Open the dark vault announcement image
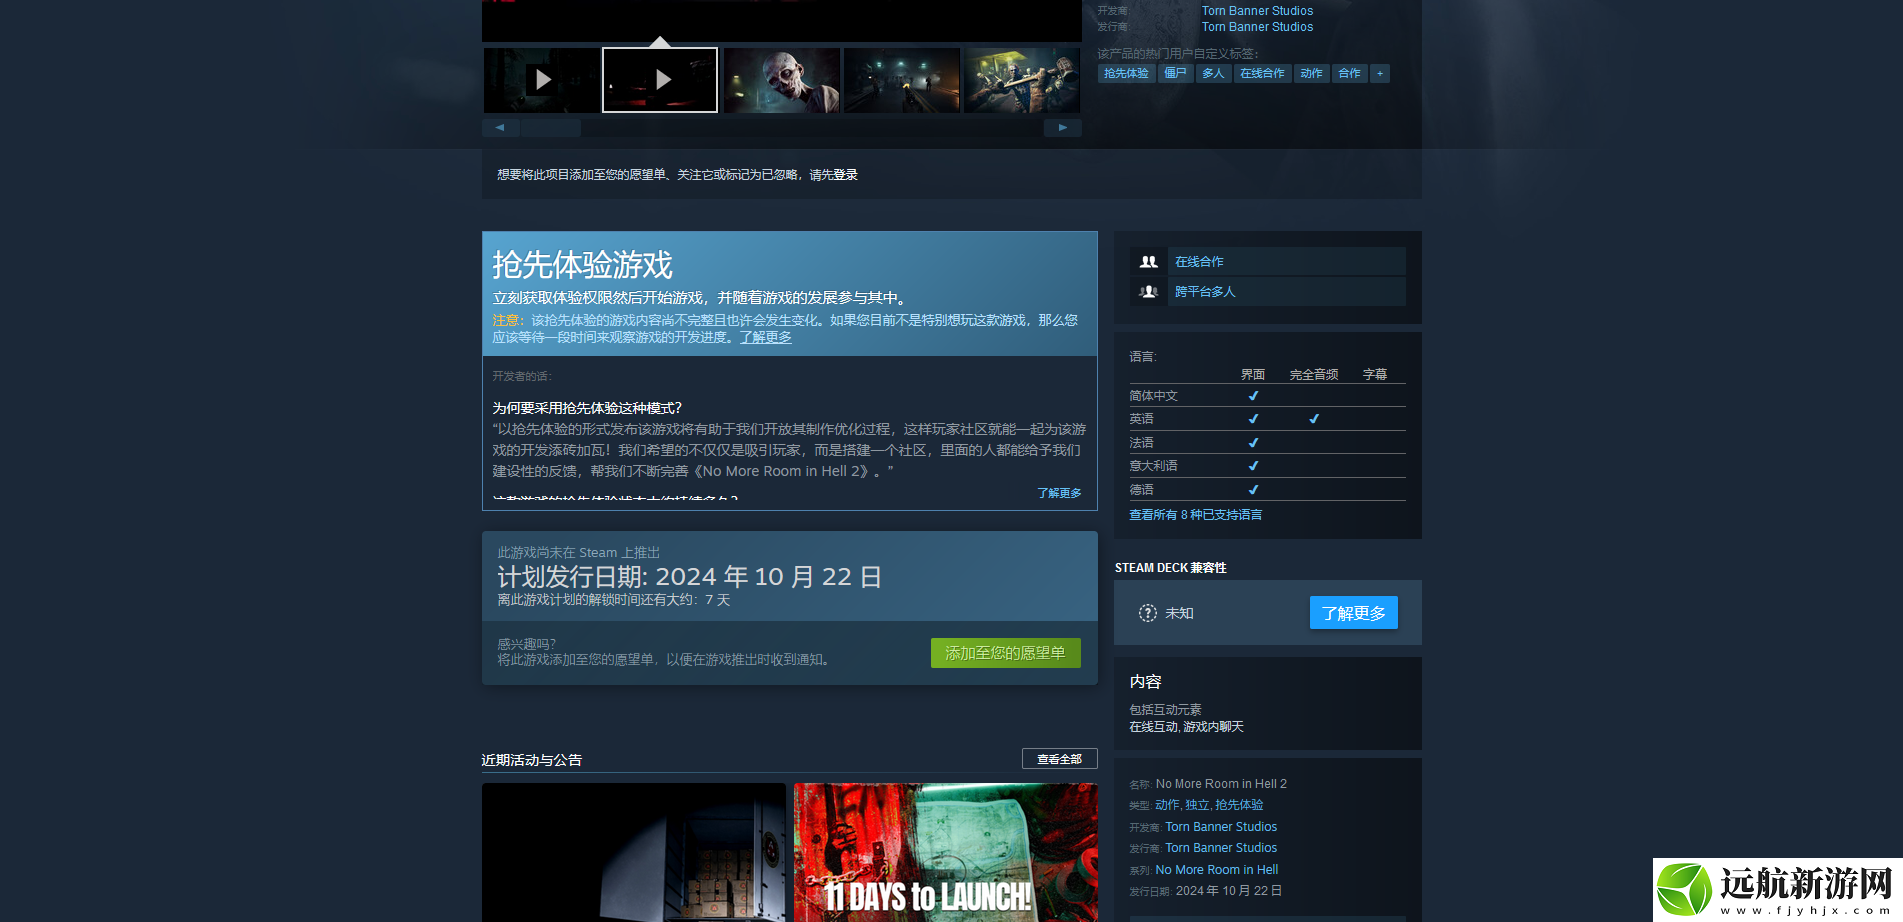The width and height of the screenshot is (1903, 922). click(x=634, y=852)
